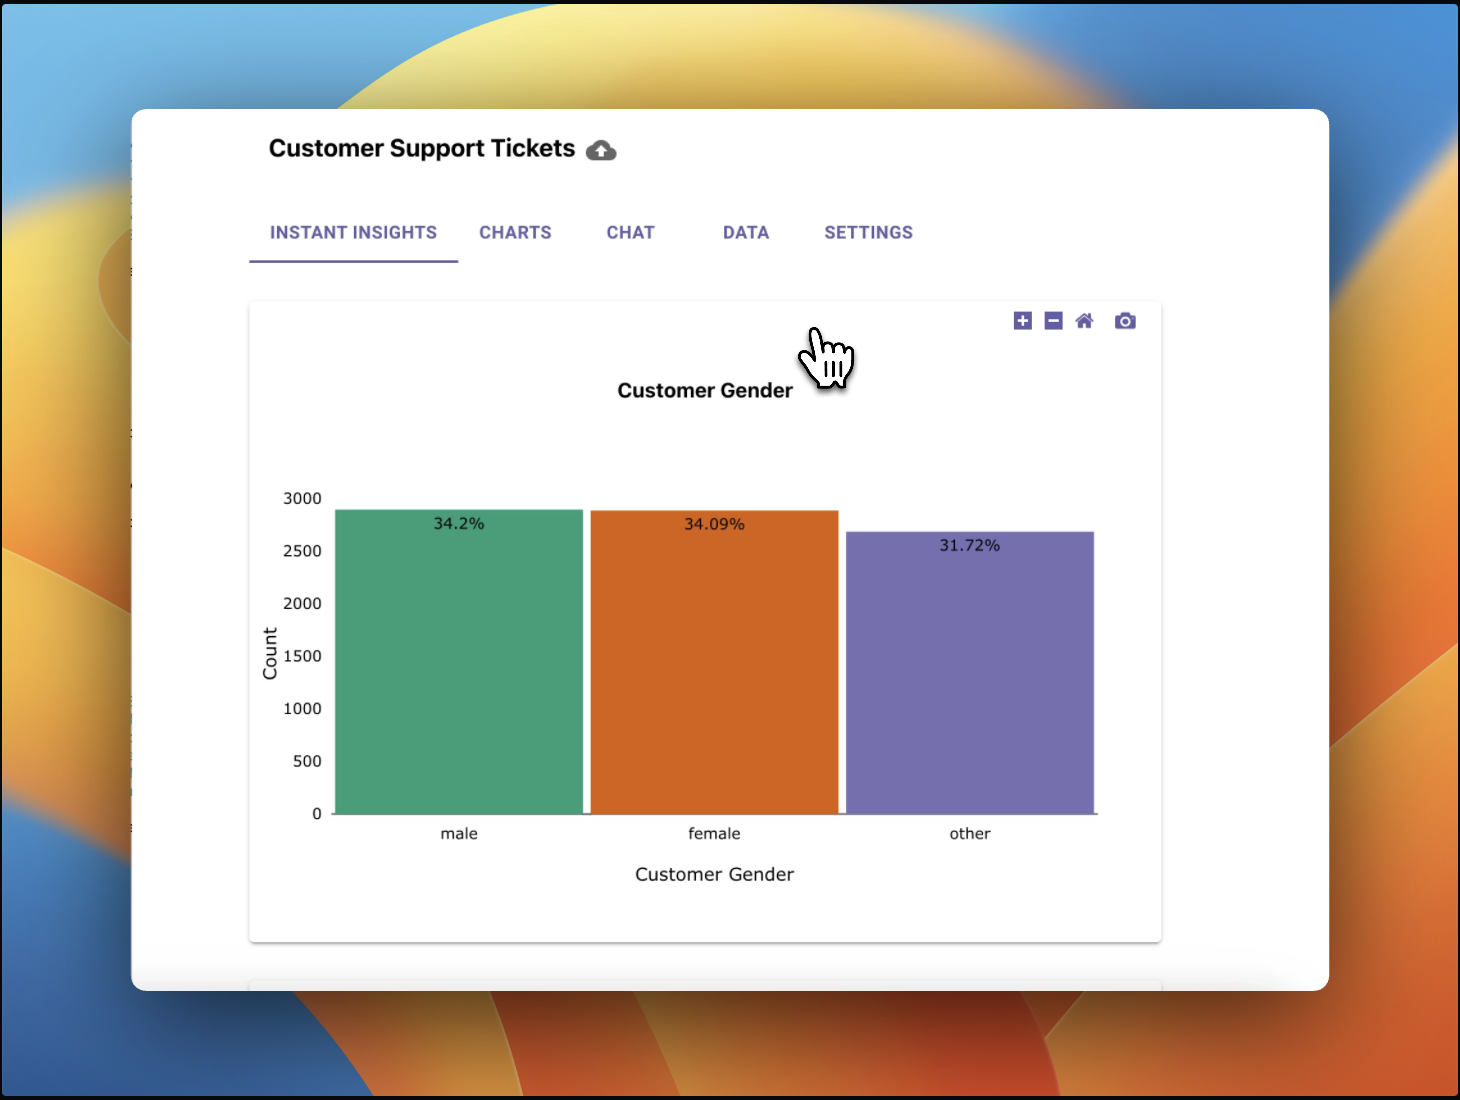Click the 1500 y-axis tick value
This screenshot has height=1100, width=1460.
tap(302, 656)
